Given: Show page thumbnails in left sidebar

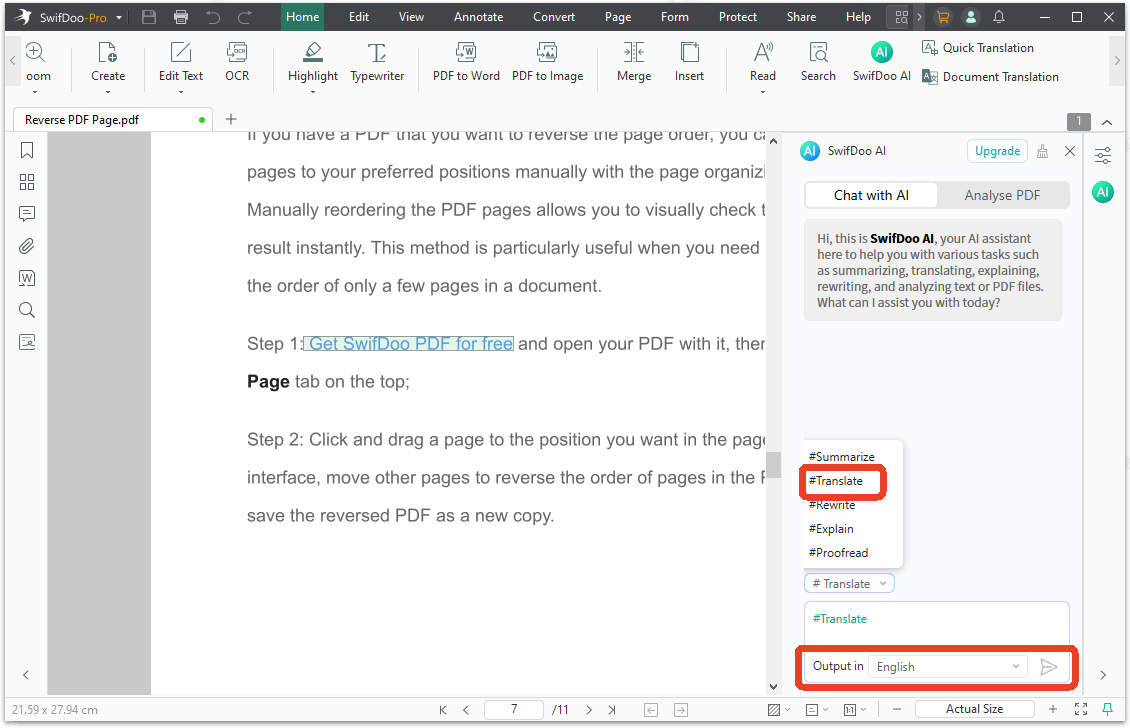Looking at the screenshot, I should 27,182.
